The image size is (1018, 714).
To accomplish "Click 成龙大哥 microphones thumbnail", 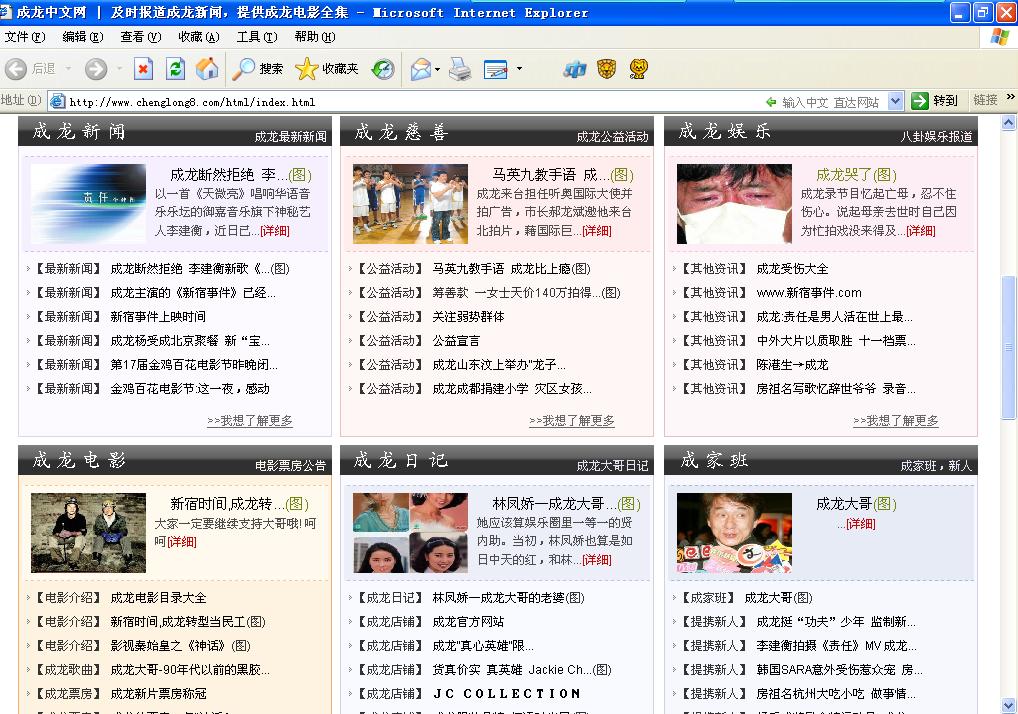I will point(734,533).
